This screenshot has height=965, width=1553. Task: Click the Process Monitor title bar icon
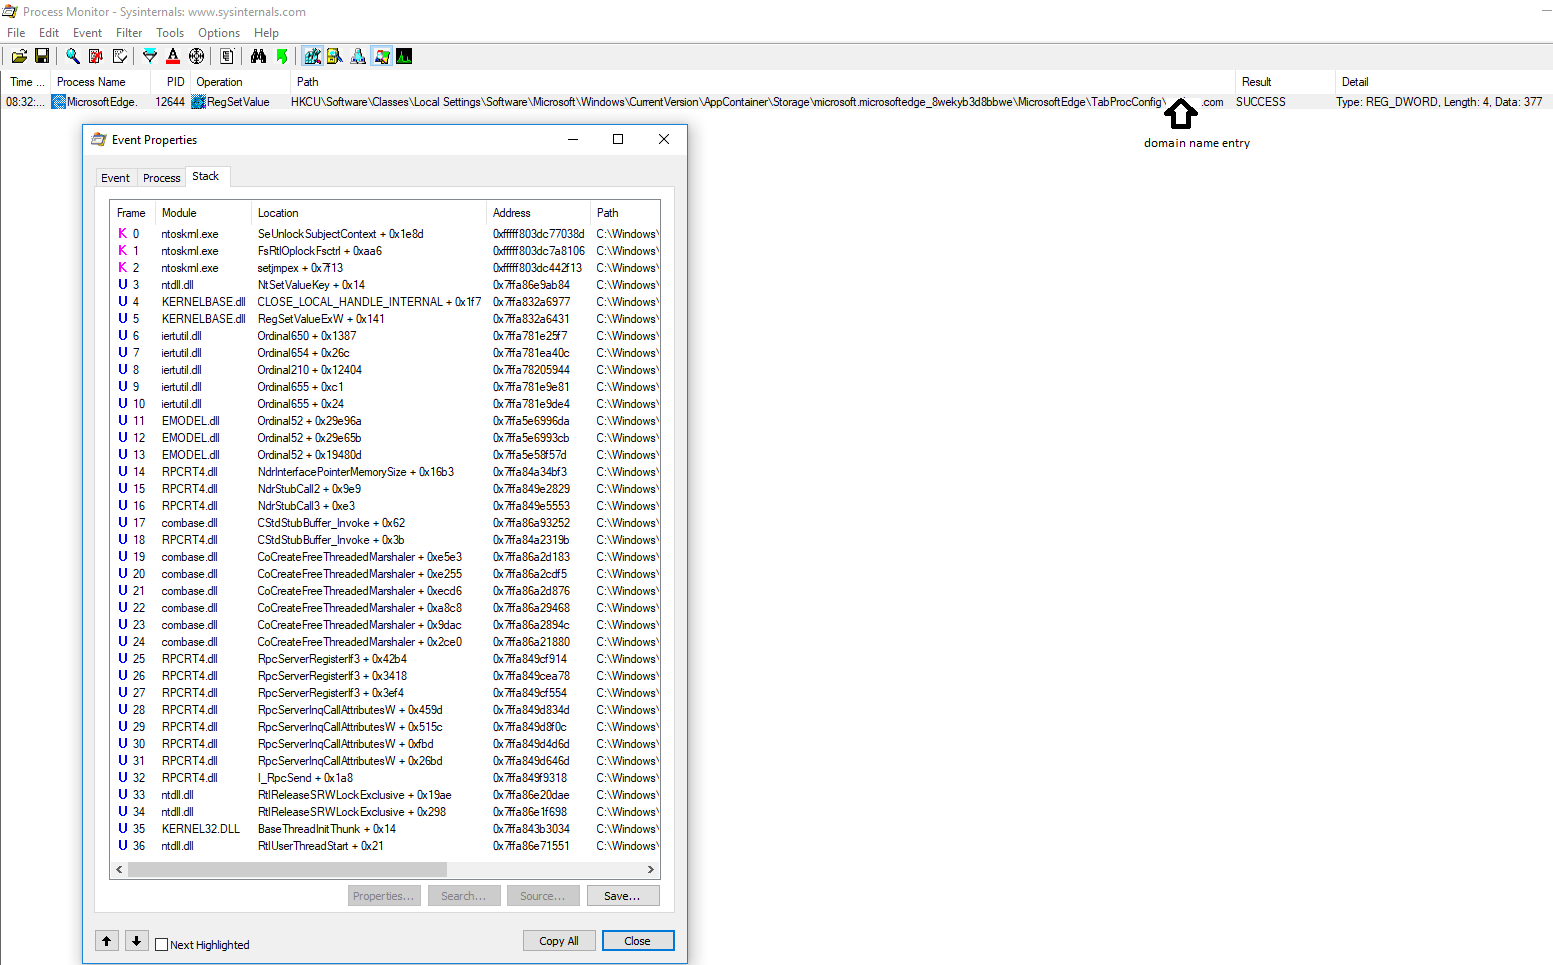[x=10, y=12]
